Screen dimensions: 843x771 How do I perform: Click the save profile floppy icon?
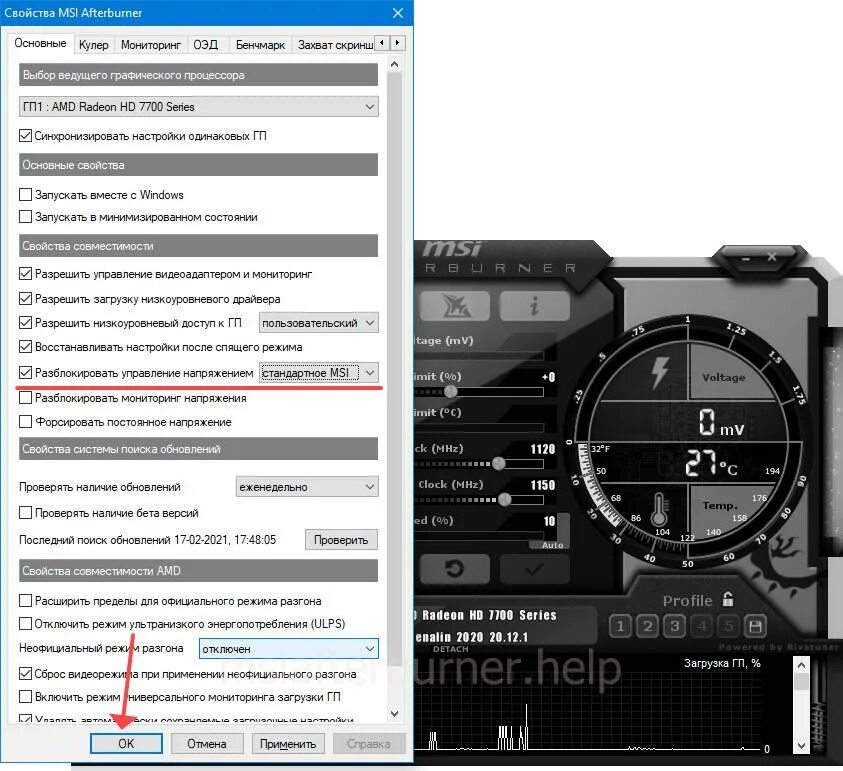coord(755,626)
